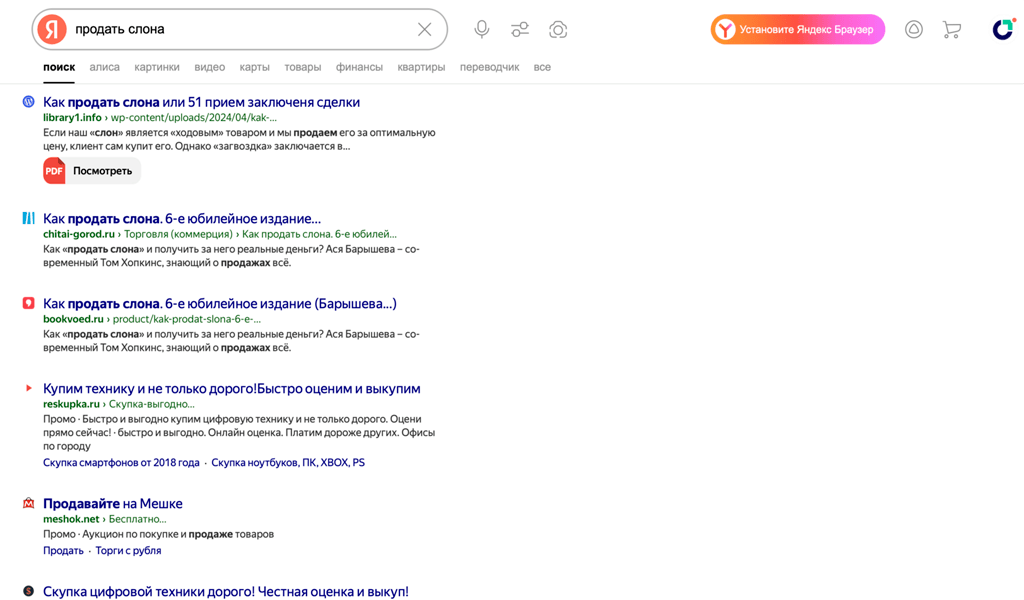This screenshot has width=1024, height=600.
Task: Click breadcrumb 'Как продать слона. 6-е юбилей...'
Action: pyautogui.click(x=319, y=234)
